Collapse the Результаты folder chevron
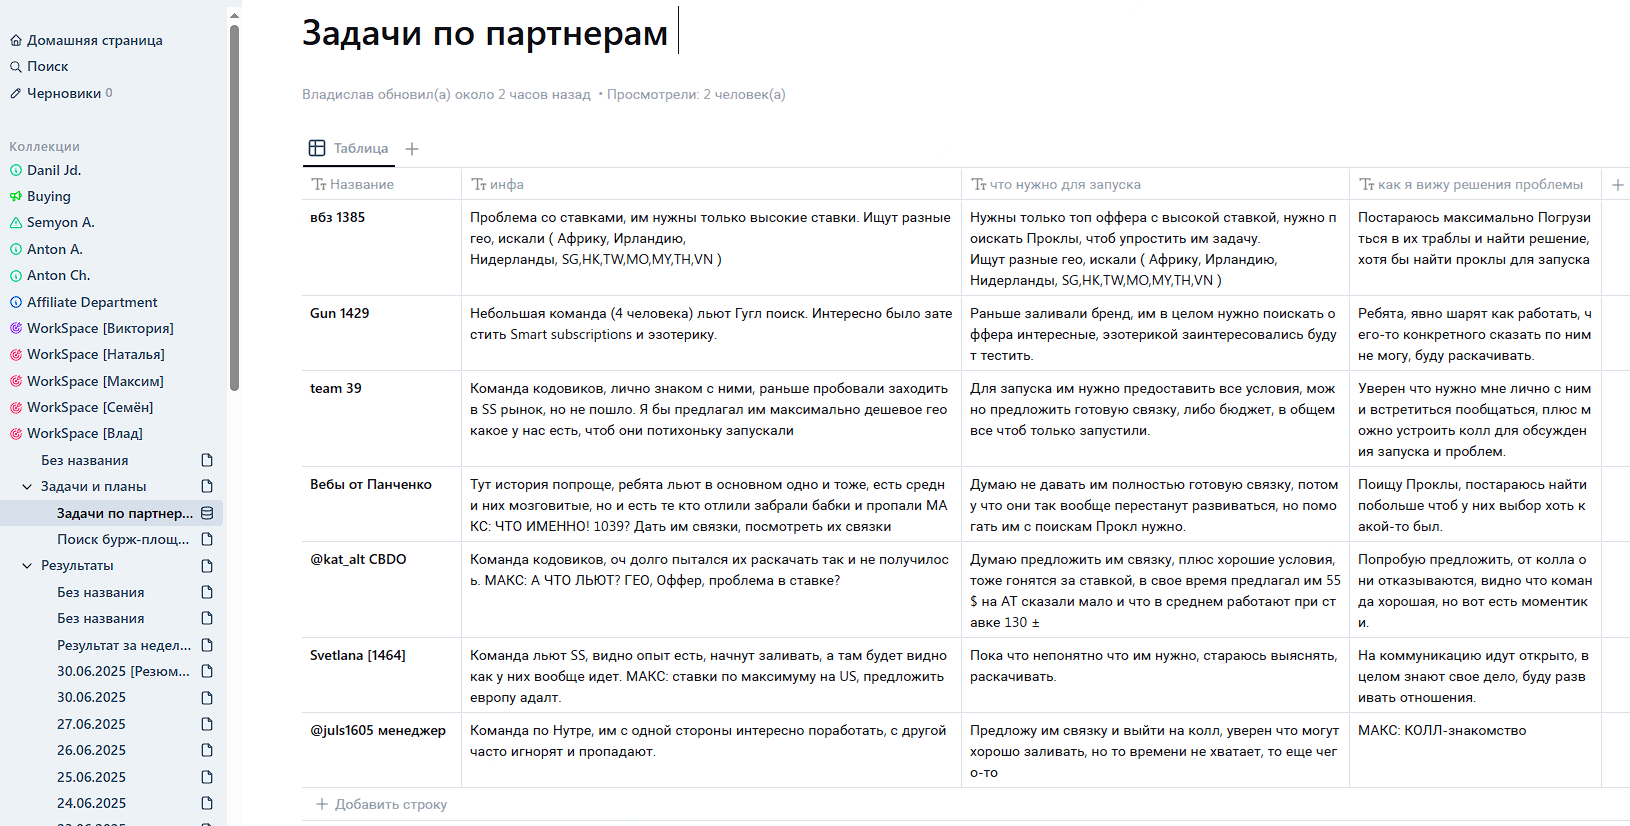This screenshot has height=826, width=1630. (27, 565)
